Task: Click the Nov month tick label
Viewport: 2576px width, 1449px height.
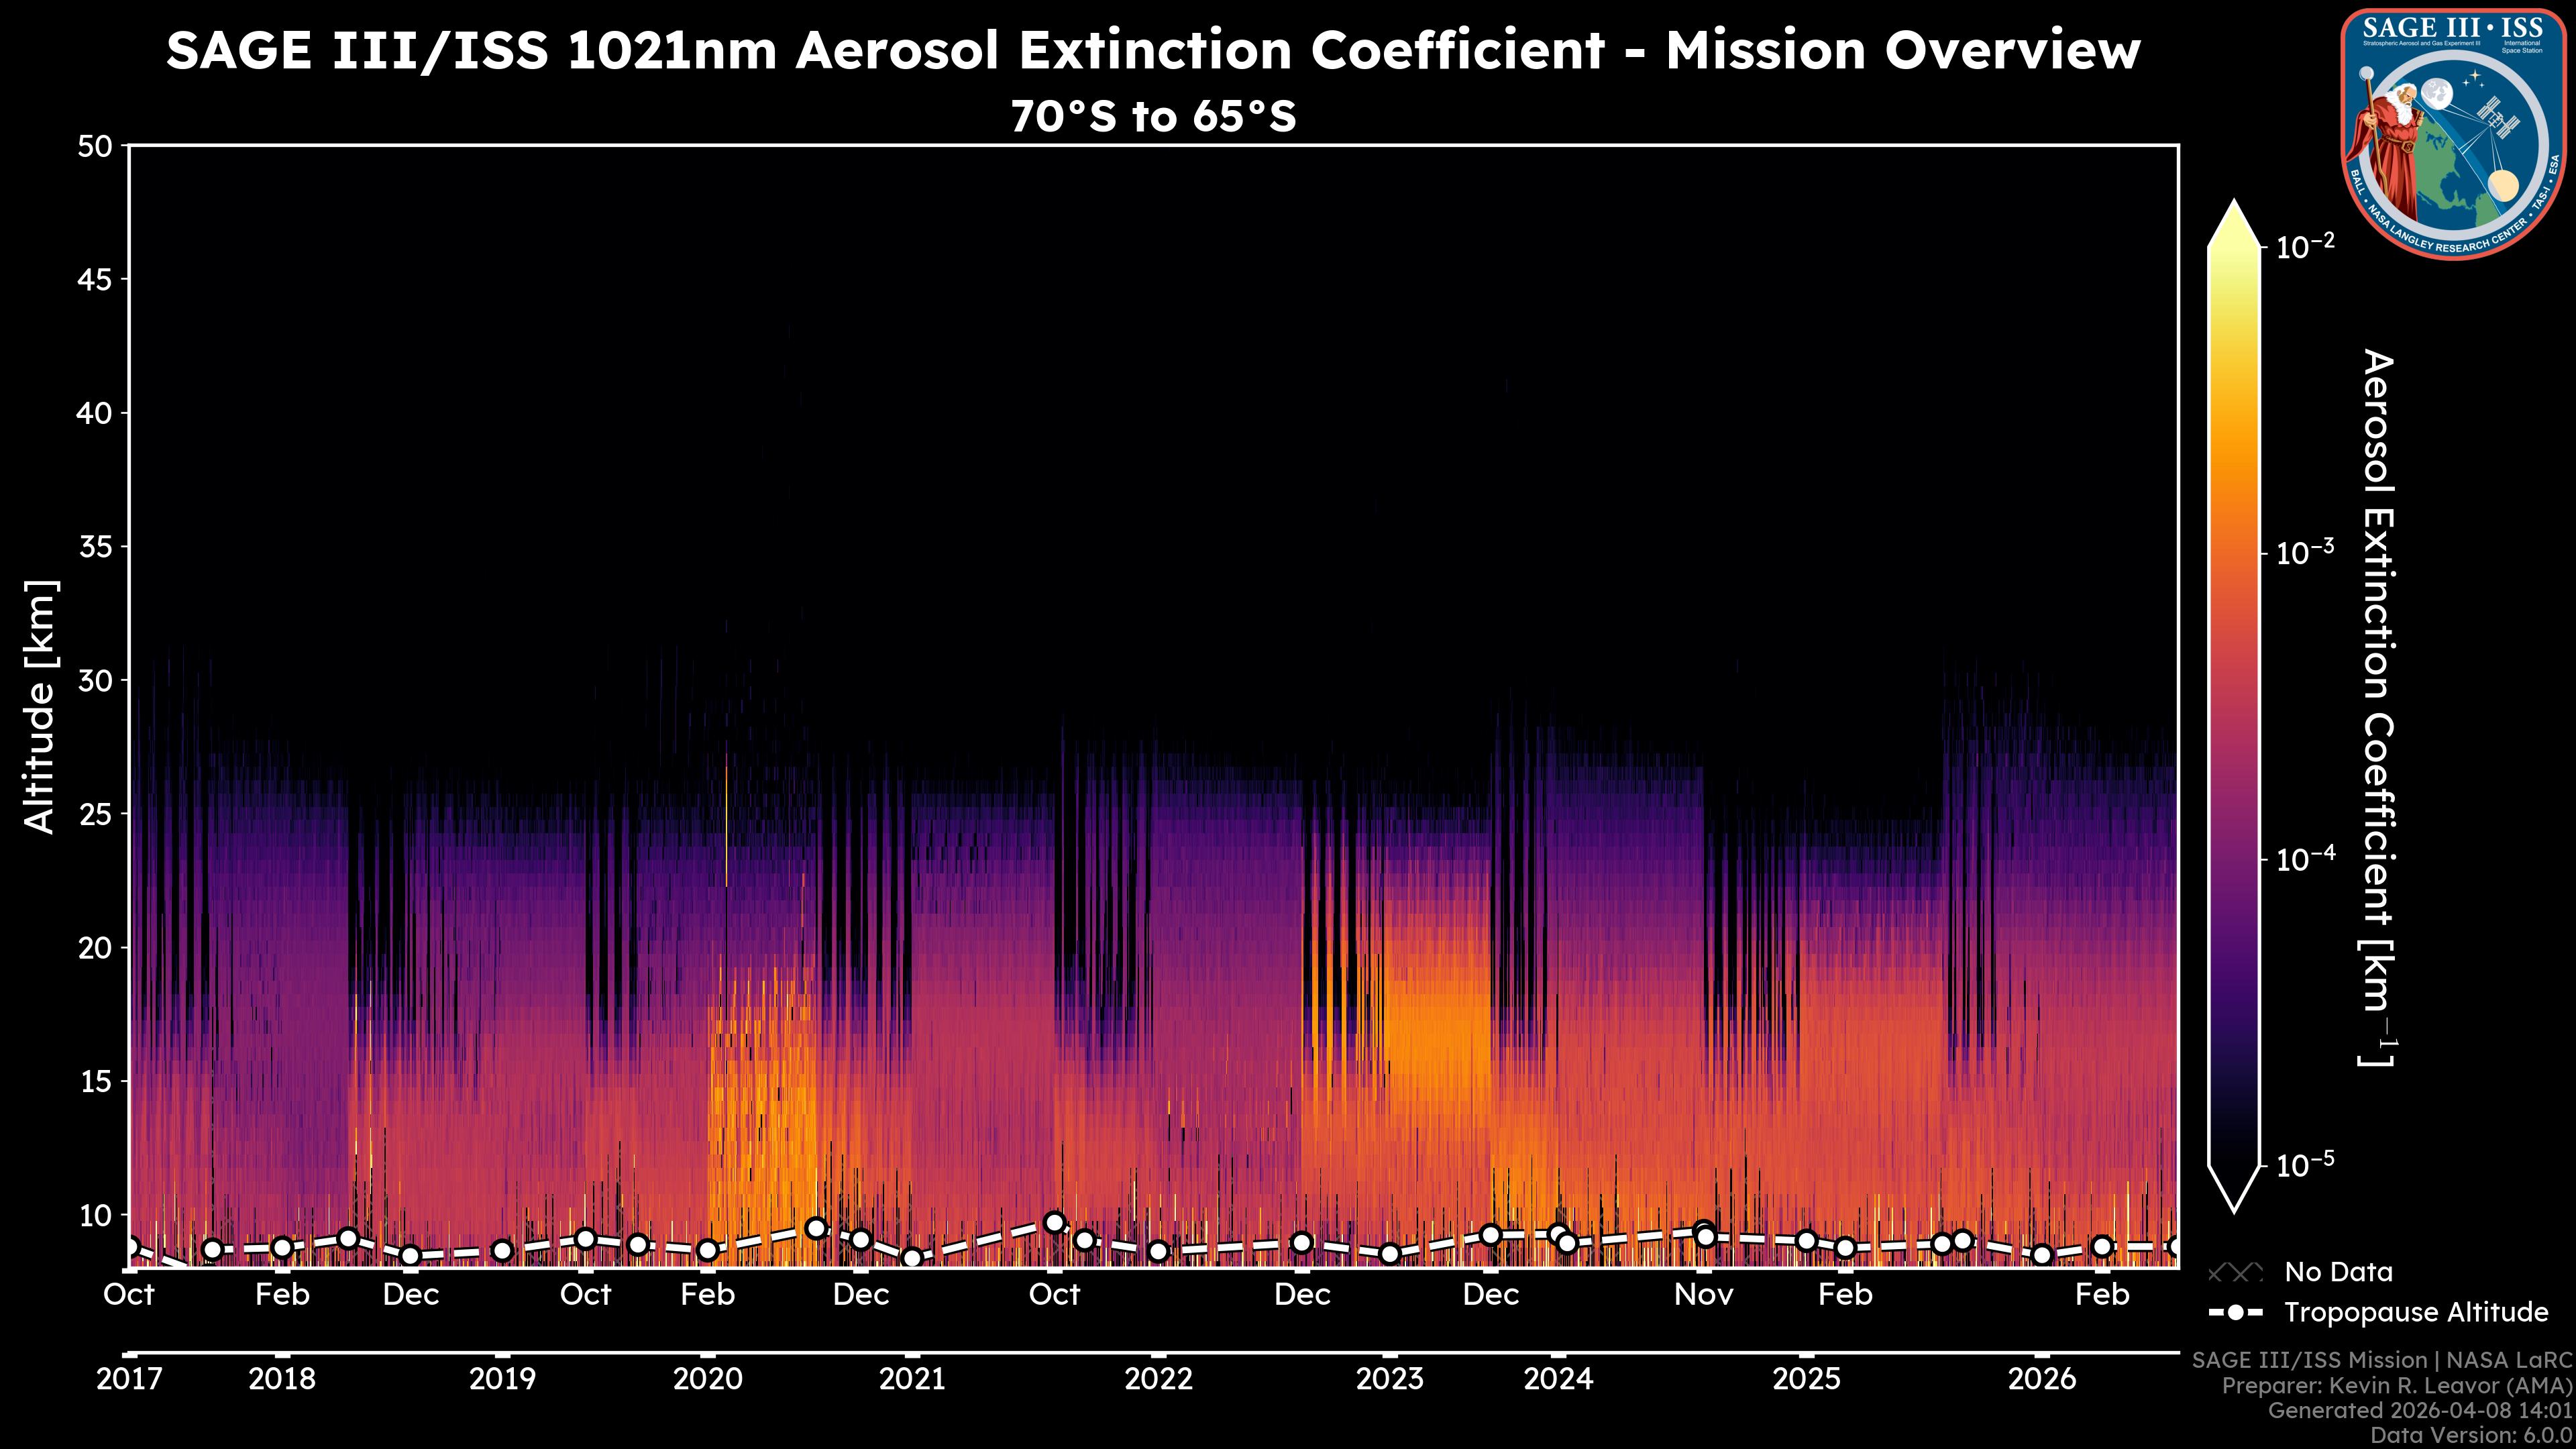Action: point(1704,1295)
